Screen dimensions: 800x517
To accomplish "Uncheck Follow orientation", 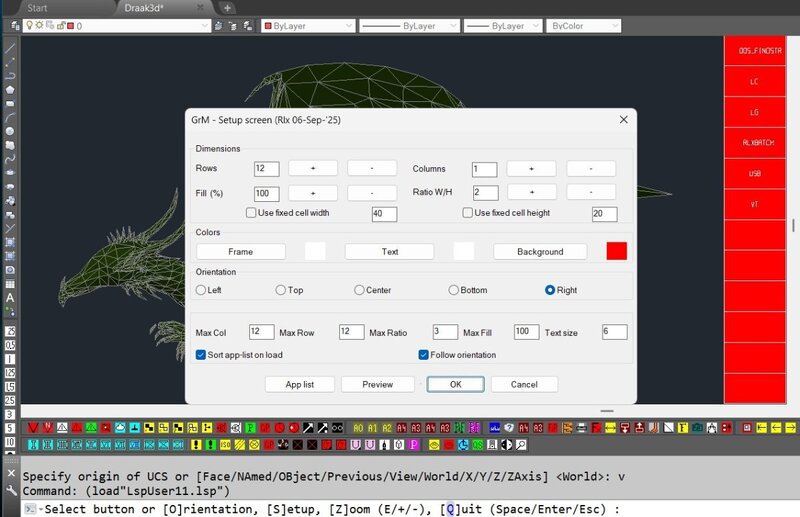I will (x=423, y=355).
